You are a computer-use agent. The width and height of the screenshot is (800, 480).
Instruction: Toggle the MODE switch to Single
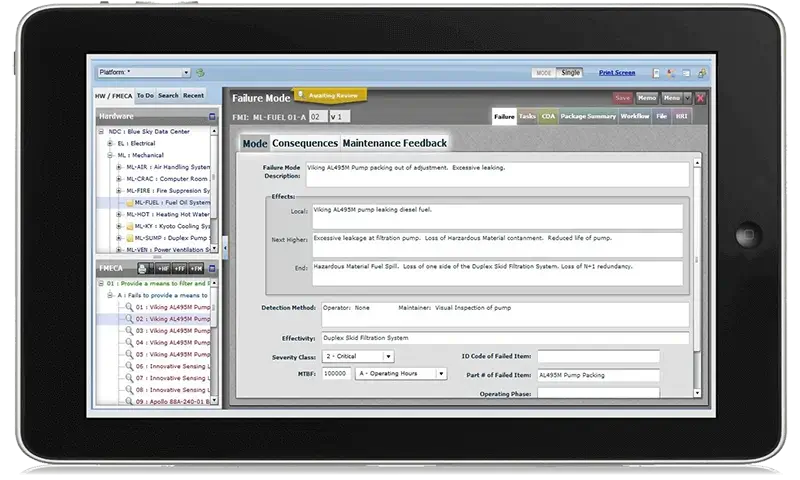tap(570, 73)
